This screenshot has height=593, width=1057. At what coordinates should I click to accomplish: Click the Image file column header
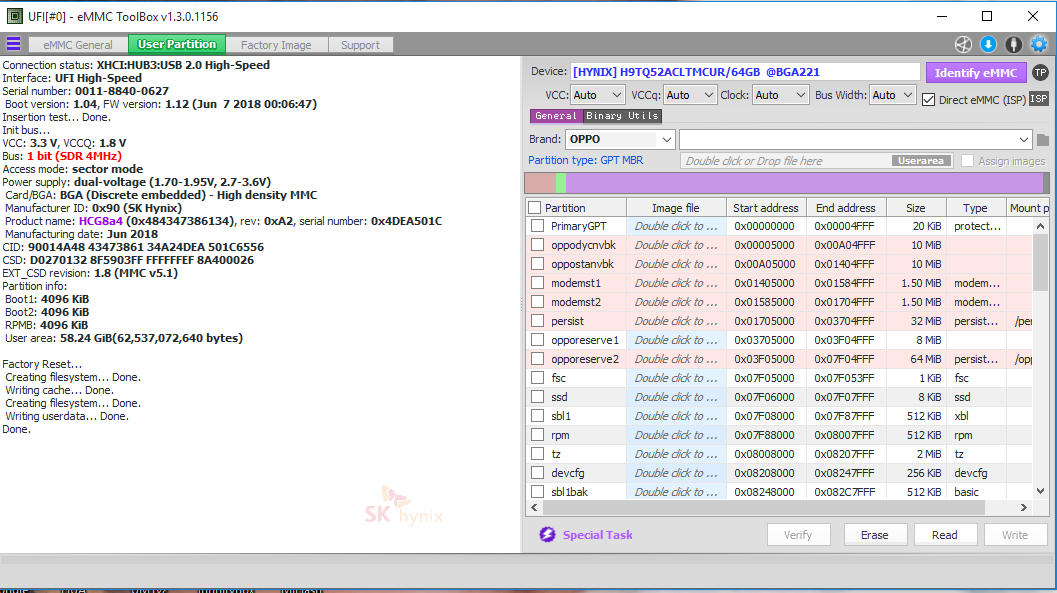pyautogui.click(x=675, y=208)
